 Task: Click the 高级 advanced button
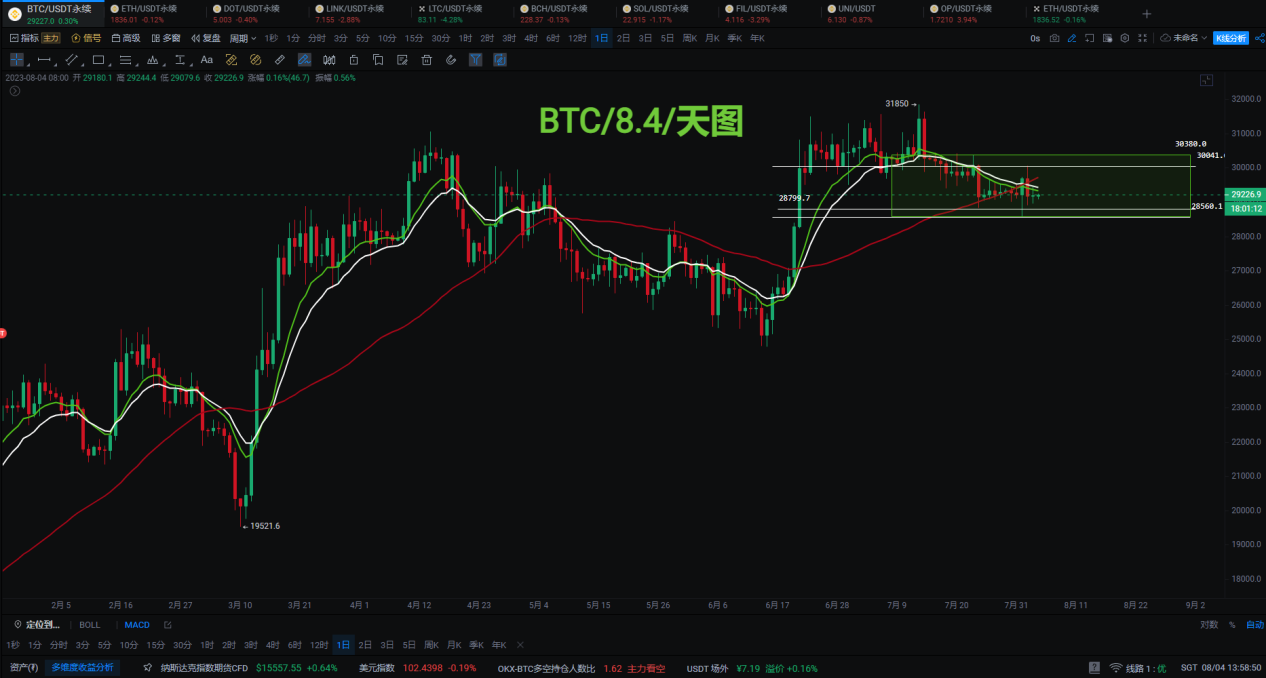pyautogui.click(x=126, y=38)
